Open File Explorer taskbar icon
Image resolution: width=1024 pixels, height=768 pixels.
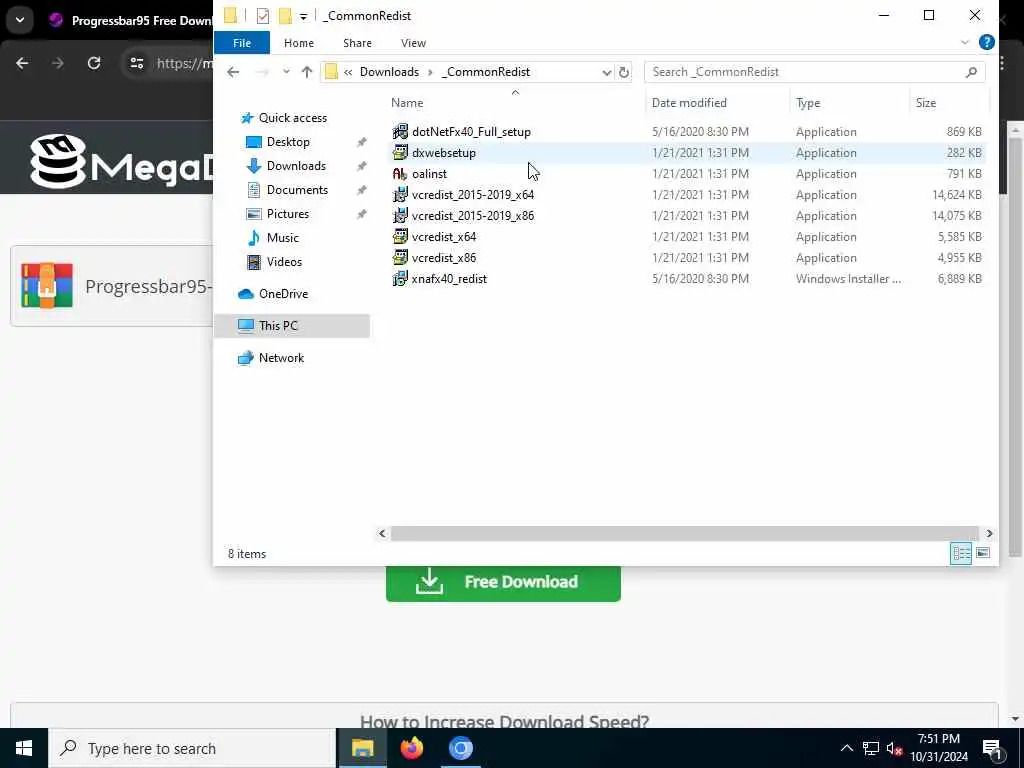(x=362, y=748)
